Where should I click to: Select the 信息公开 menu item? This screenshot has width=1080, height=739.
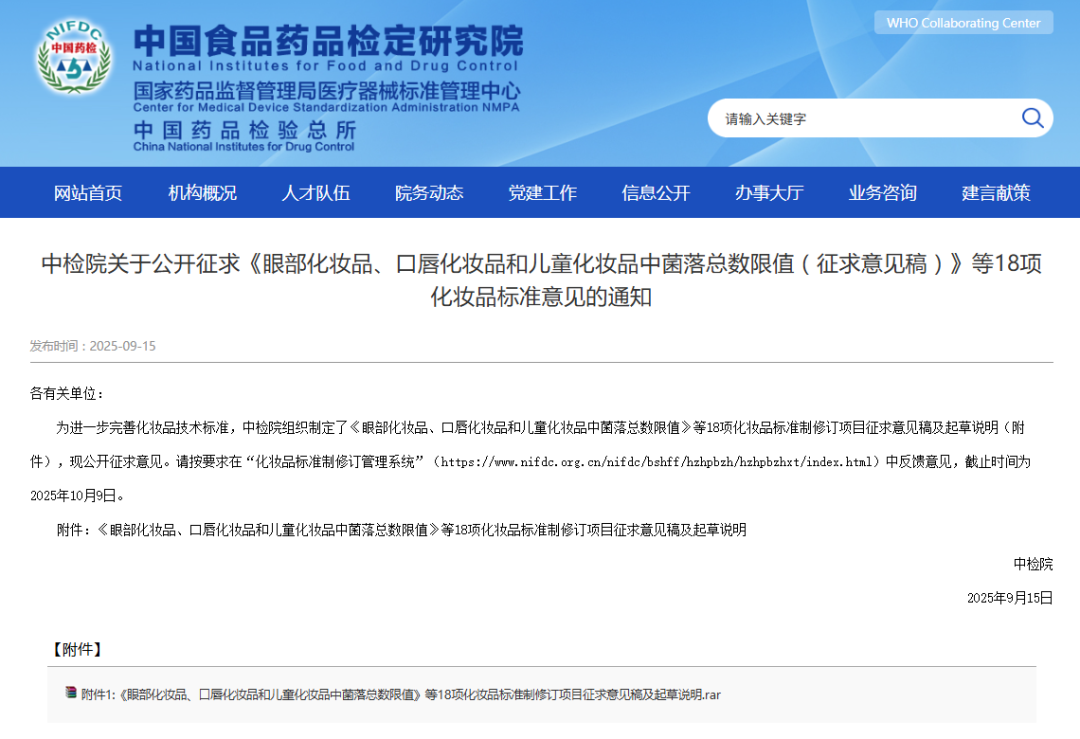(x=656, y=193)
